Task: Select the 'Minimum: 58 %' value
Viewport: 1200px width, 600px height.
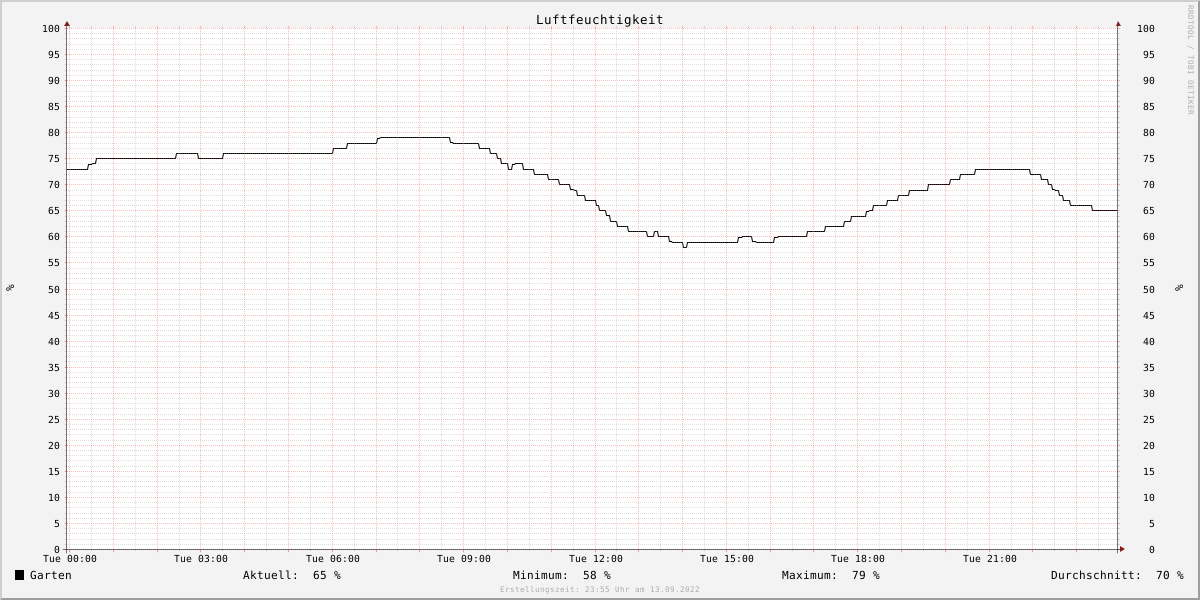Action: 562,575
